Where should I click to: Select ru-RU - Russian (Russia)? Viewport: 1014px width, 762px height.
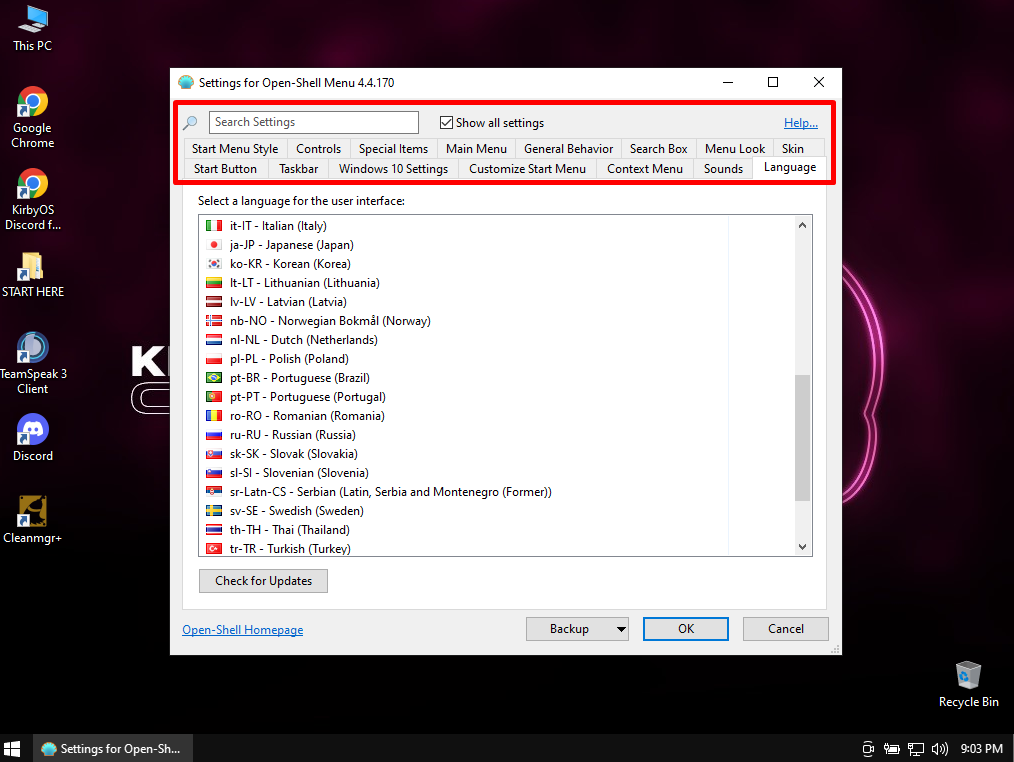pos(293,435)
